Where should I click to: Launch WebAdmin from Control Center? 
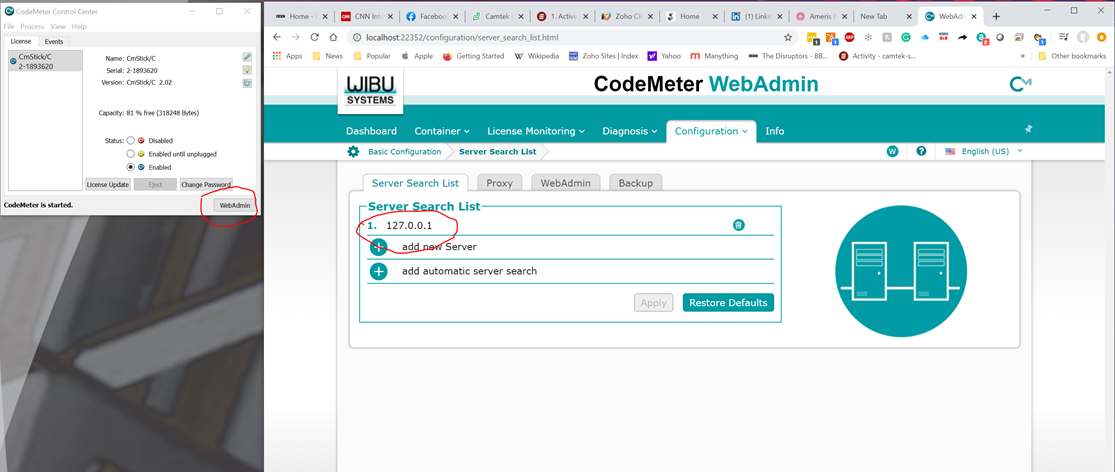pyautogui.click(x=235, y=205)
